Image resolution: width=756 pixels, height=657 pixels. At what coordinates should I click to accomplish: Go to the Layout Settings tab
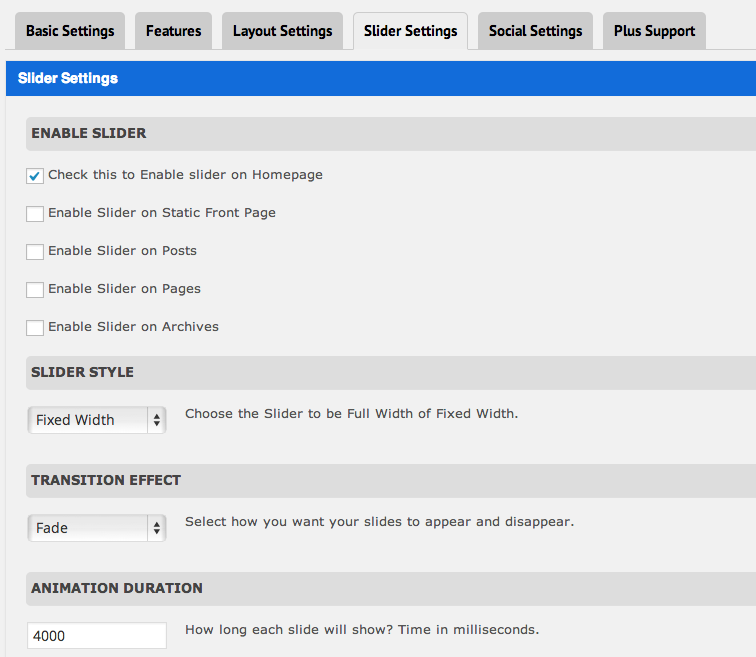[x=283, y=31]
